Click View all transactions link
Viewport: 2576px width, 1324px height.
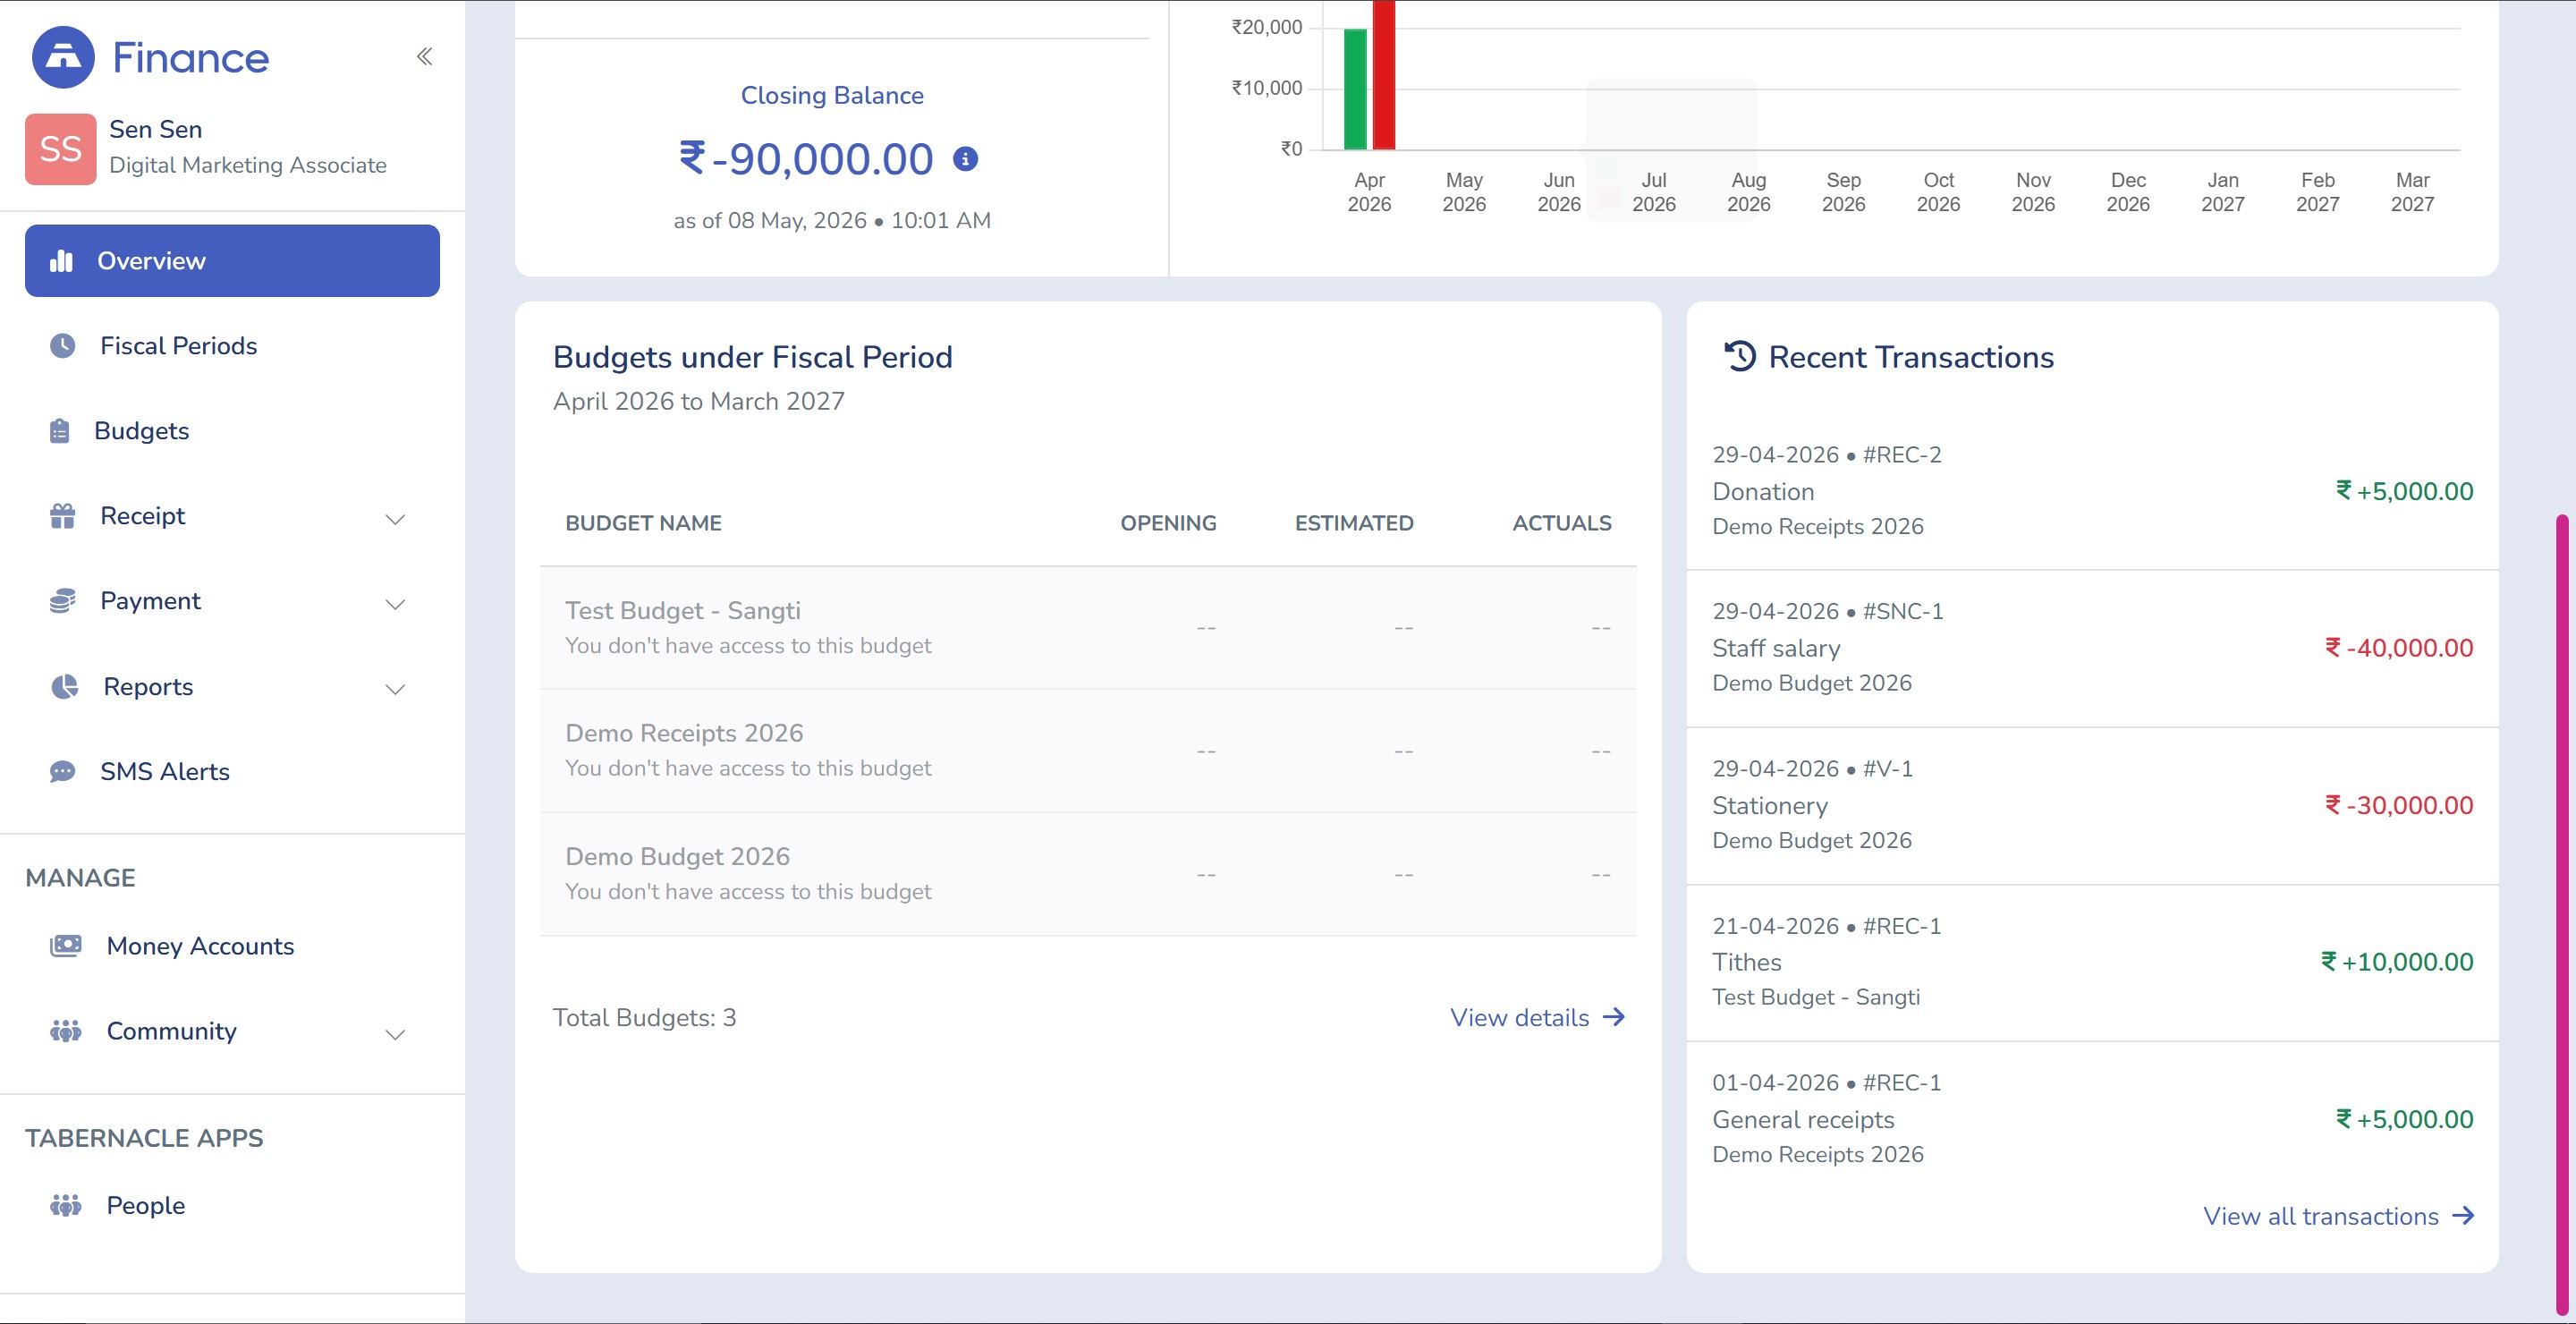point(2338,1216)
